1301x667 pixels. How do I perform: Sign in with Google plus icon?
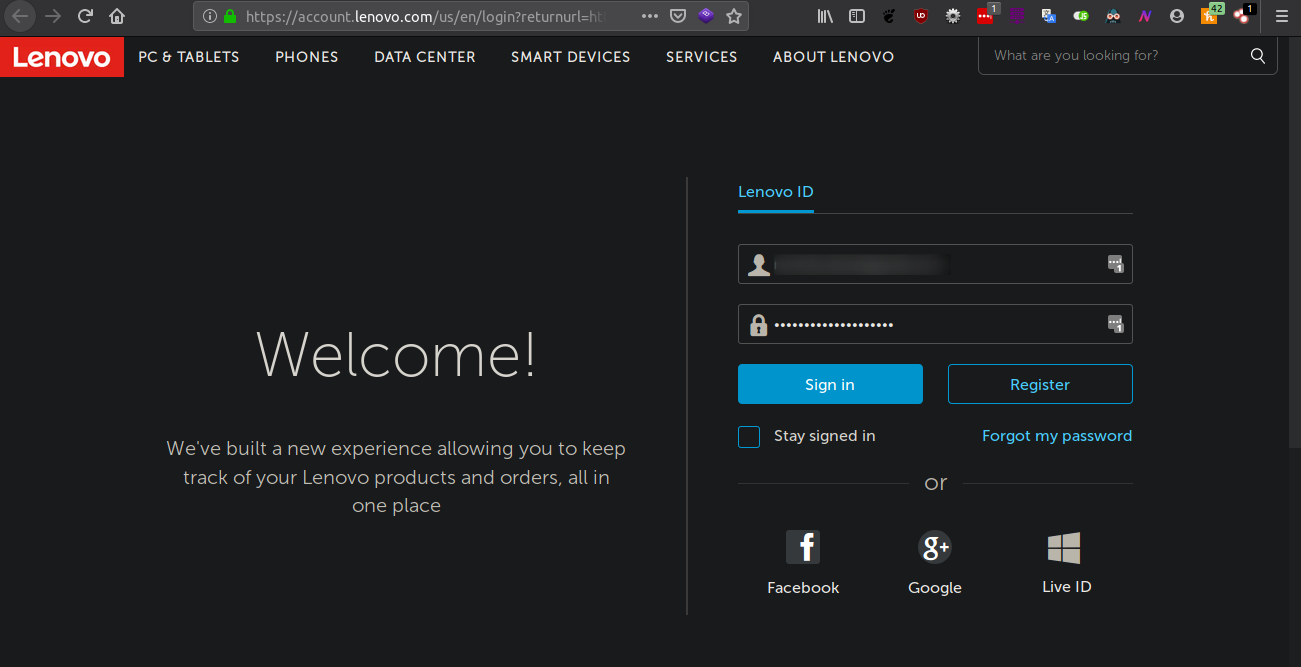click(x=935, y=547)
